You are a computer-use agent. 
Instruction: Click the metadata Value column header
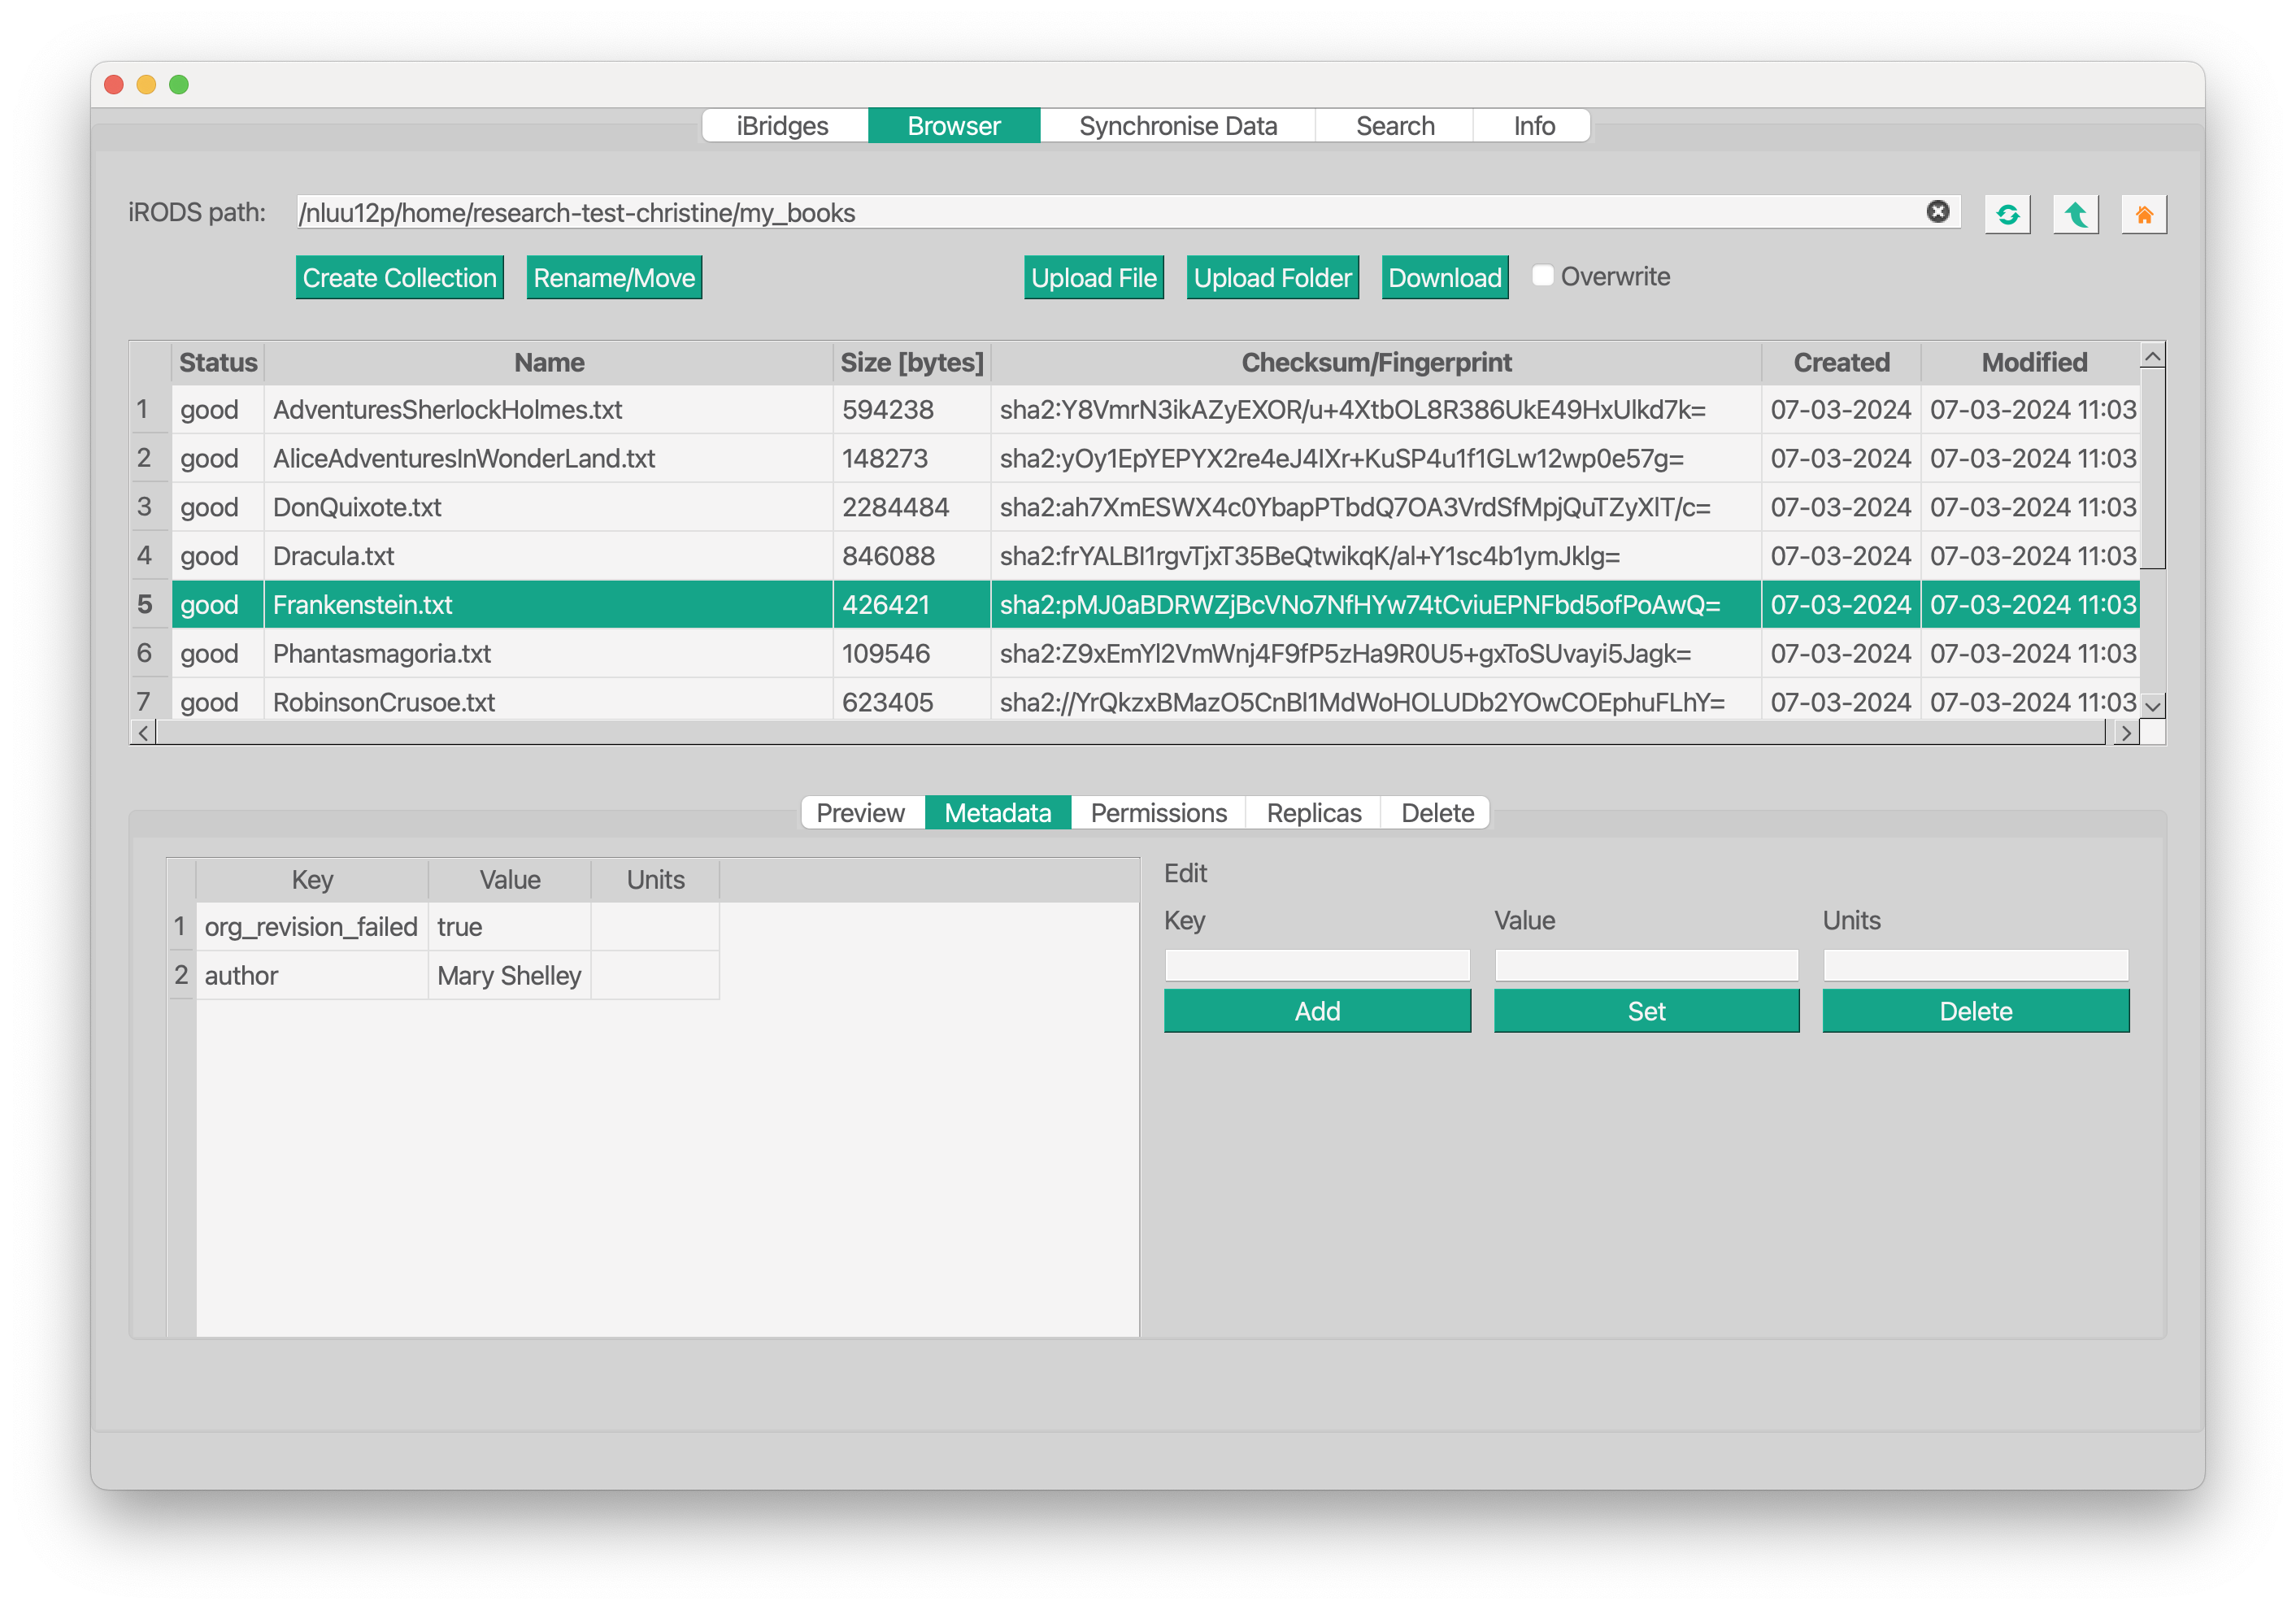click(510, 880)
